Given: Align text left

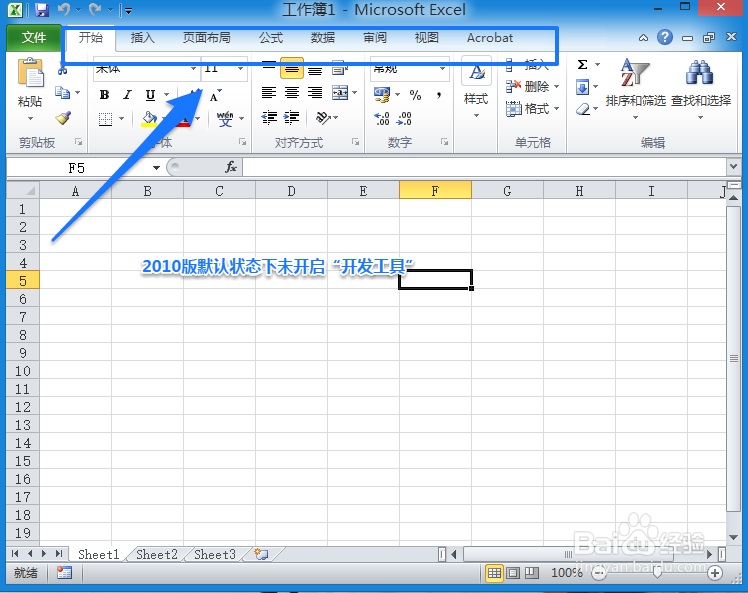Looking at the screenshot, I should click(269, 93).
